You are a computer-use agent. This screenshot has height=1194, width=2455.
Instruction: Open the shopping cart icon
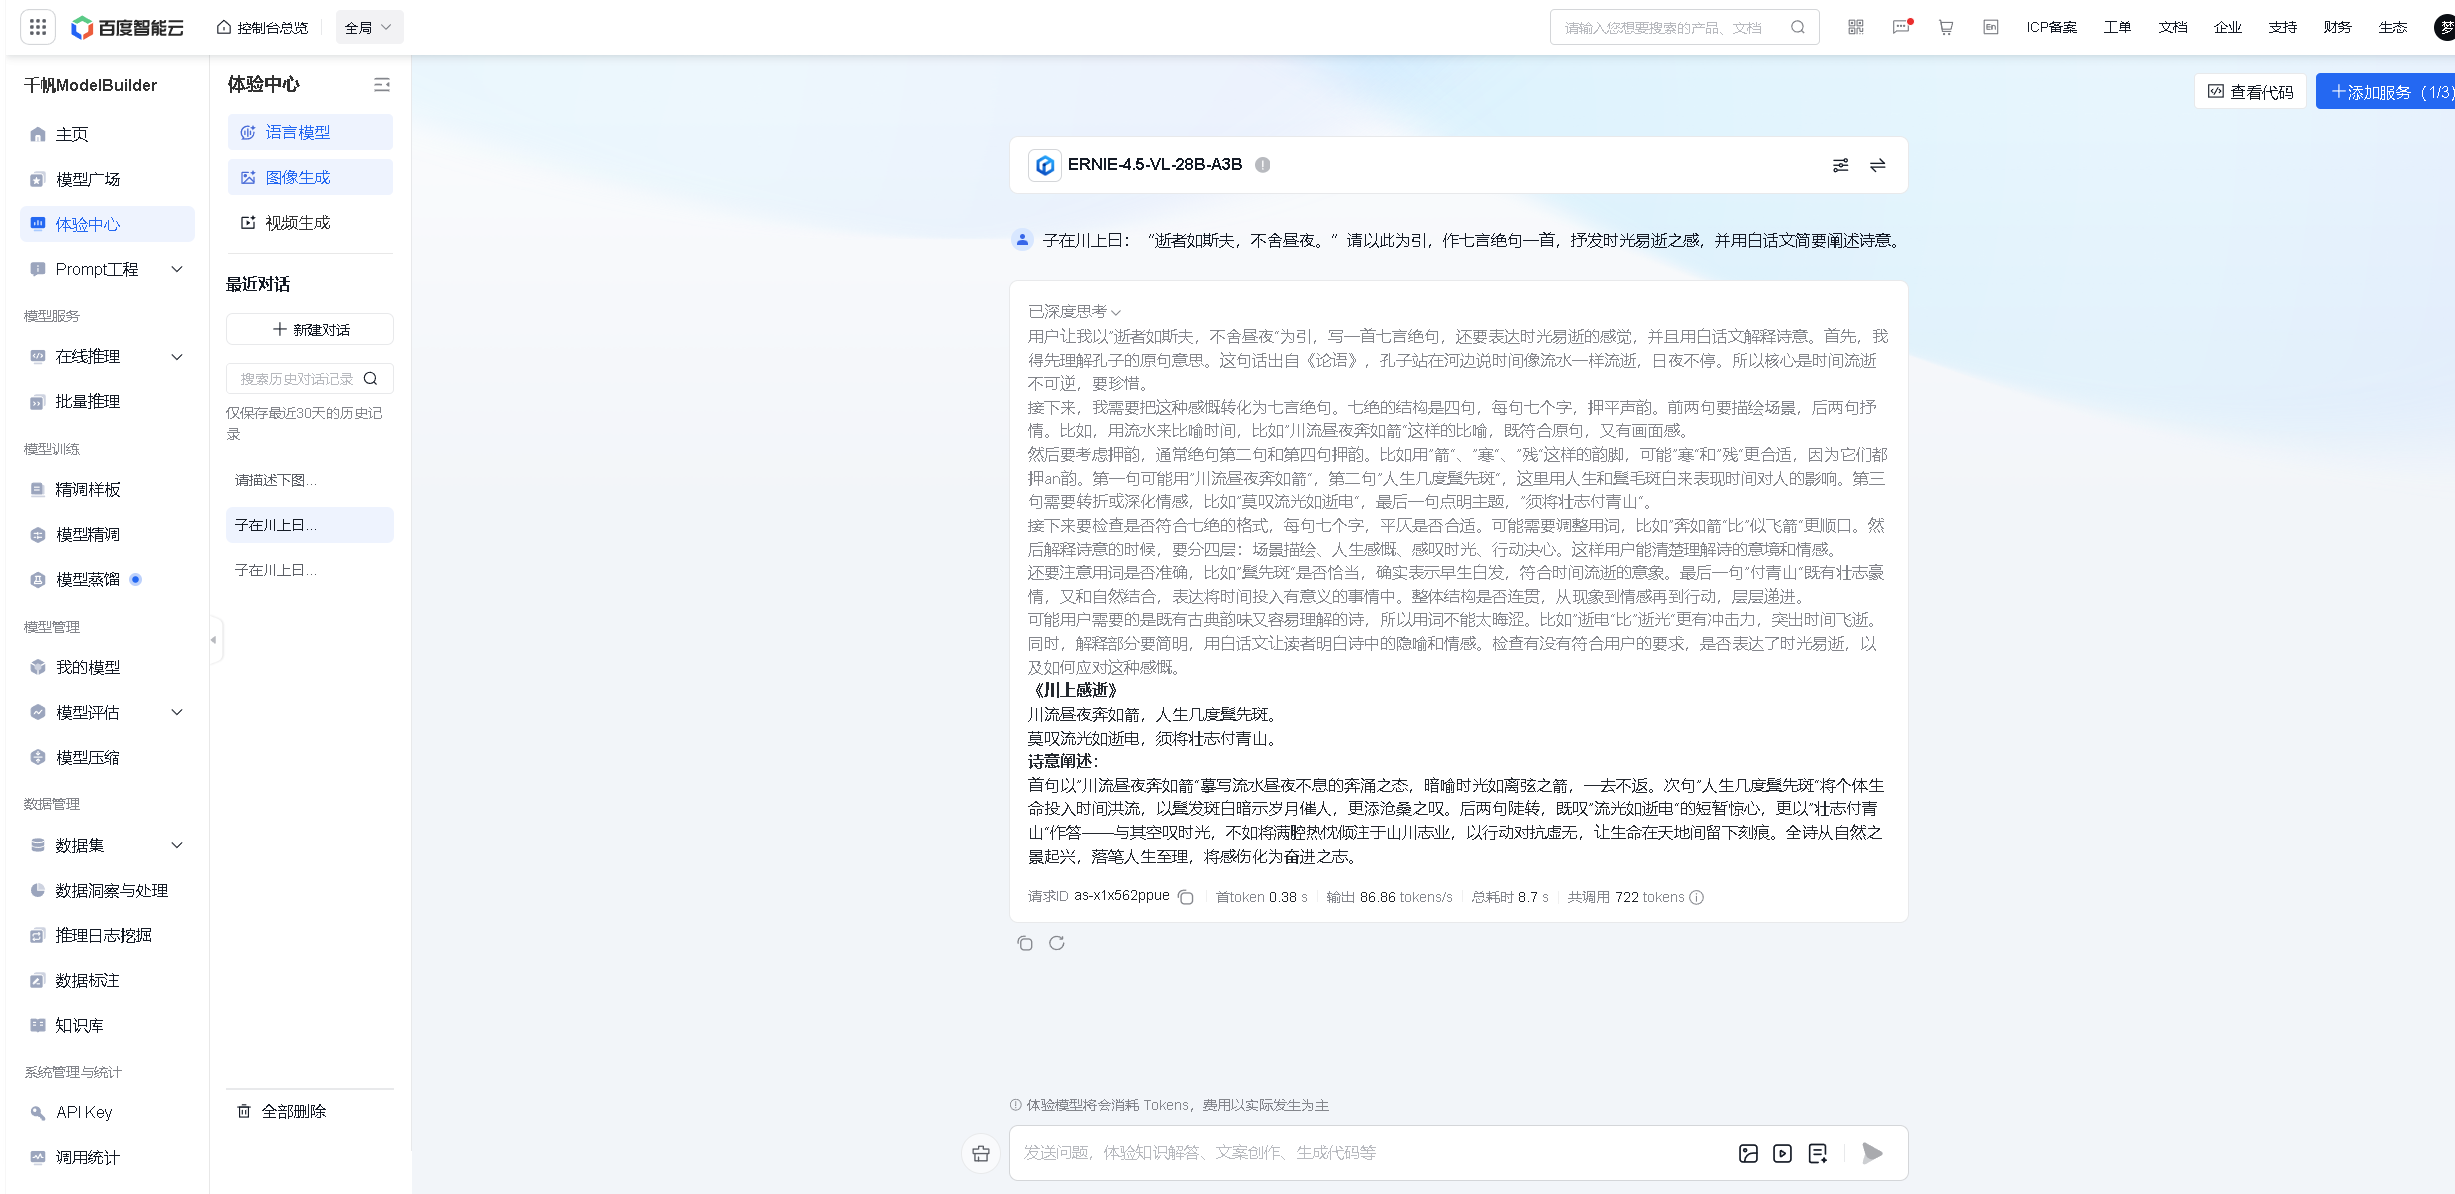click(1946, 27)
